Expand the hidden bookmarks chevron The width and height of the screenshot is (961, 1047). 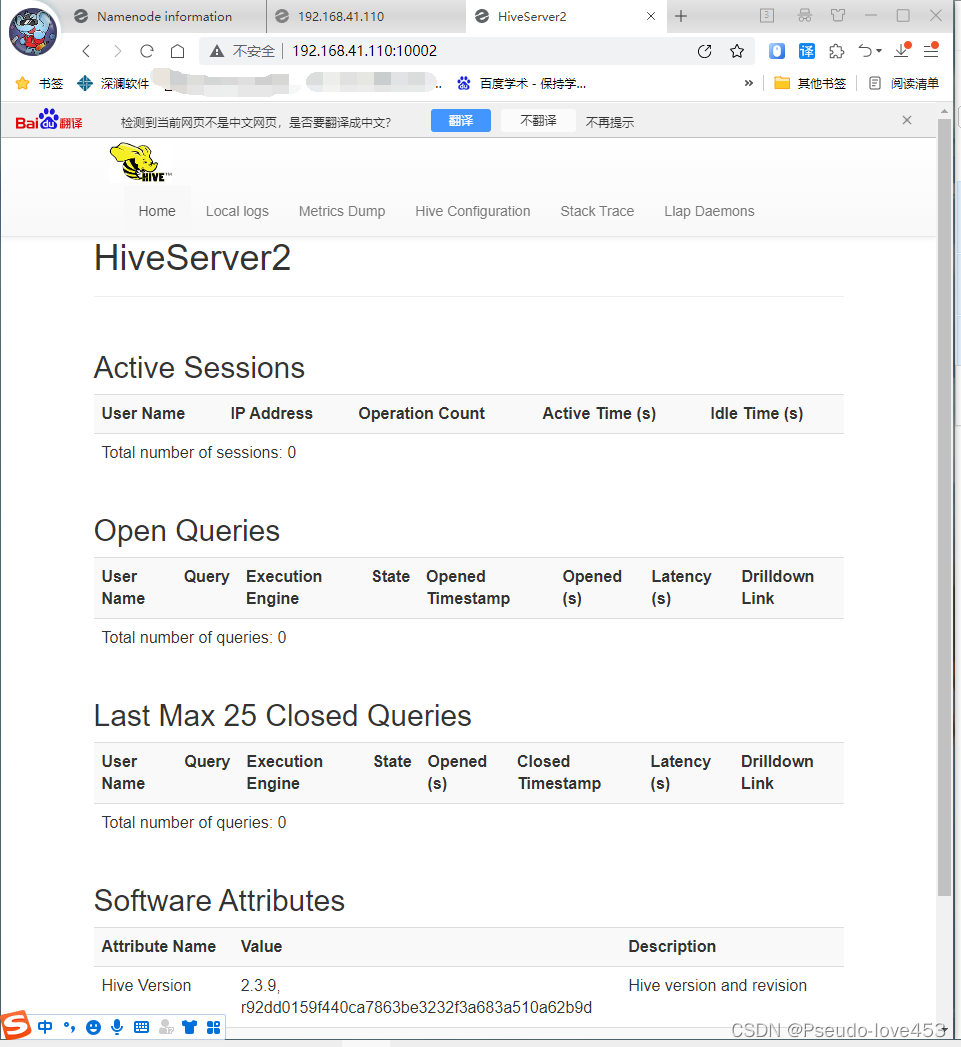(747, 83)
